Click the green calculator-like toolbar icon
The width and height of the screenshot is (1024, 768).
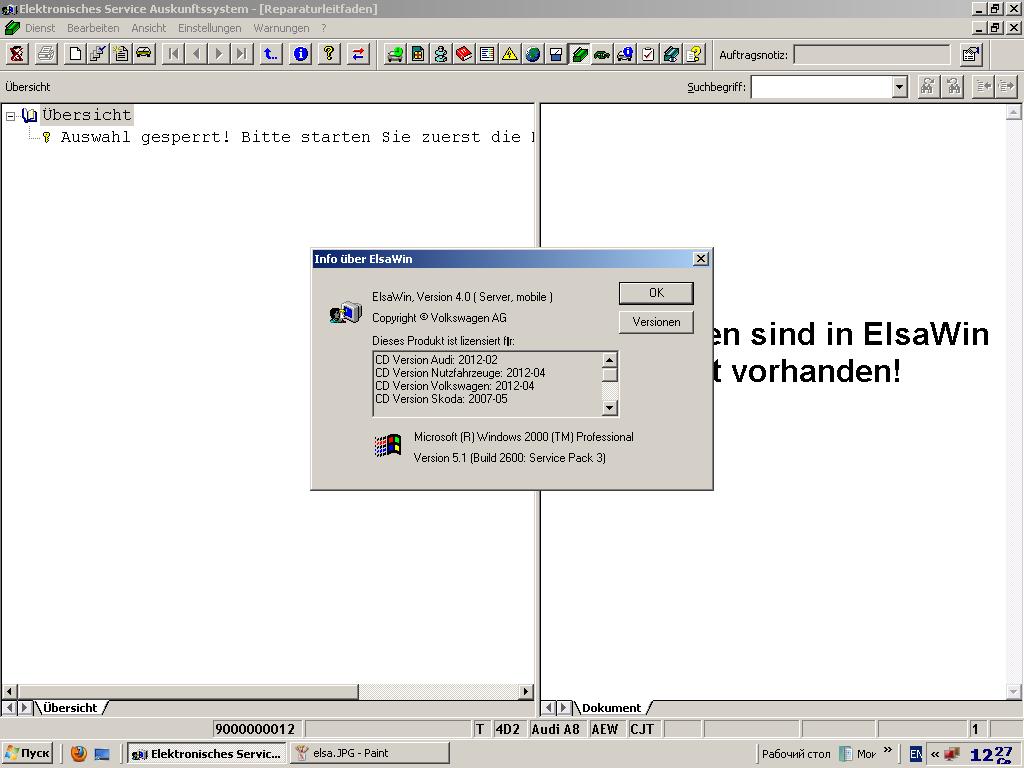point(418,54)
